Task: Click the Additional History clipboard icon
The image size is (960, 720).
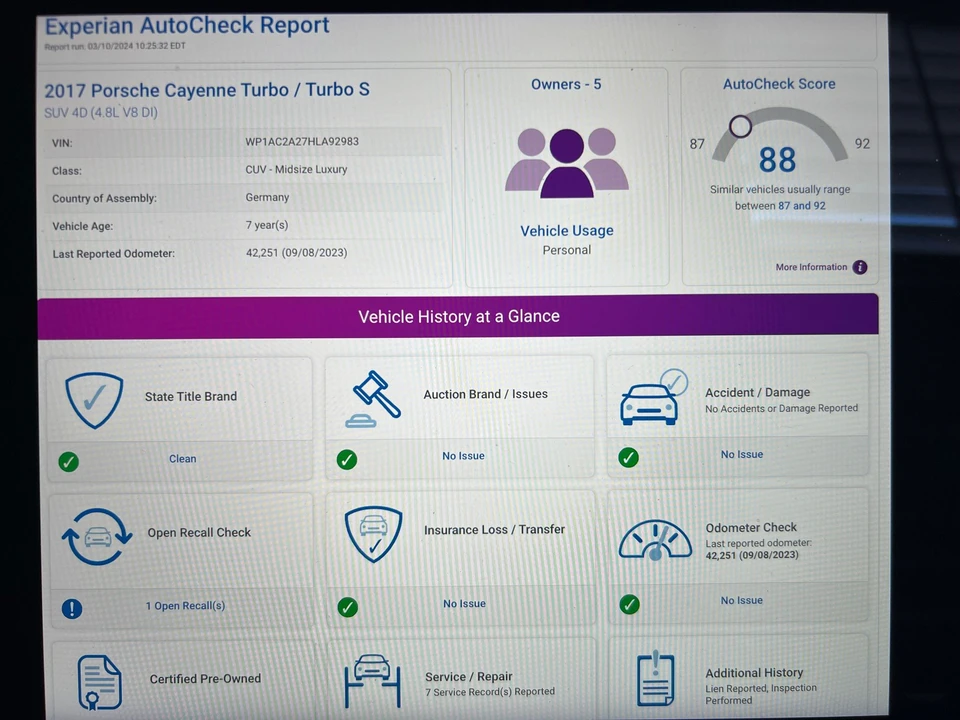Action: pos(656,678)
